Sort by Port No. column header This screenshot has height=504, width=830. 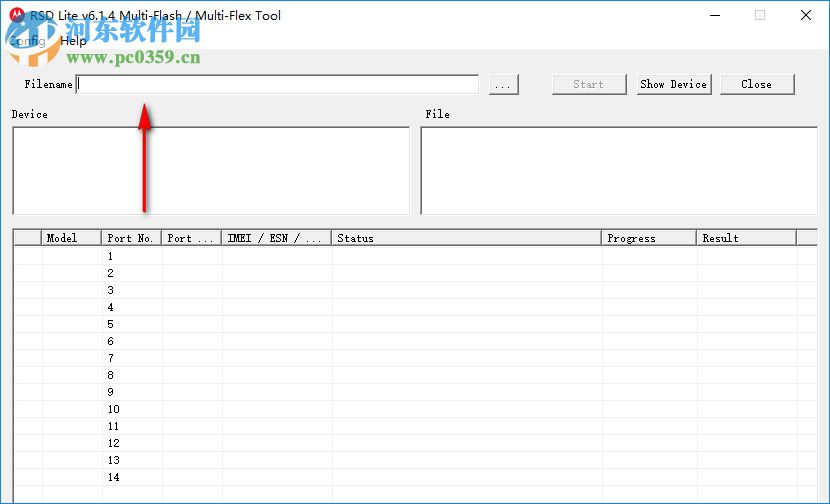(131, 238)
